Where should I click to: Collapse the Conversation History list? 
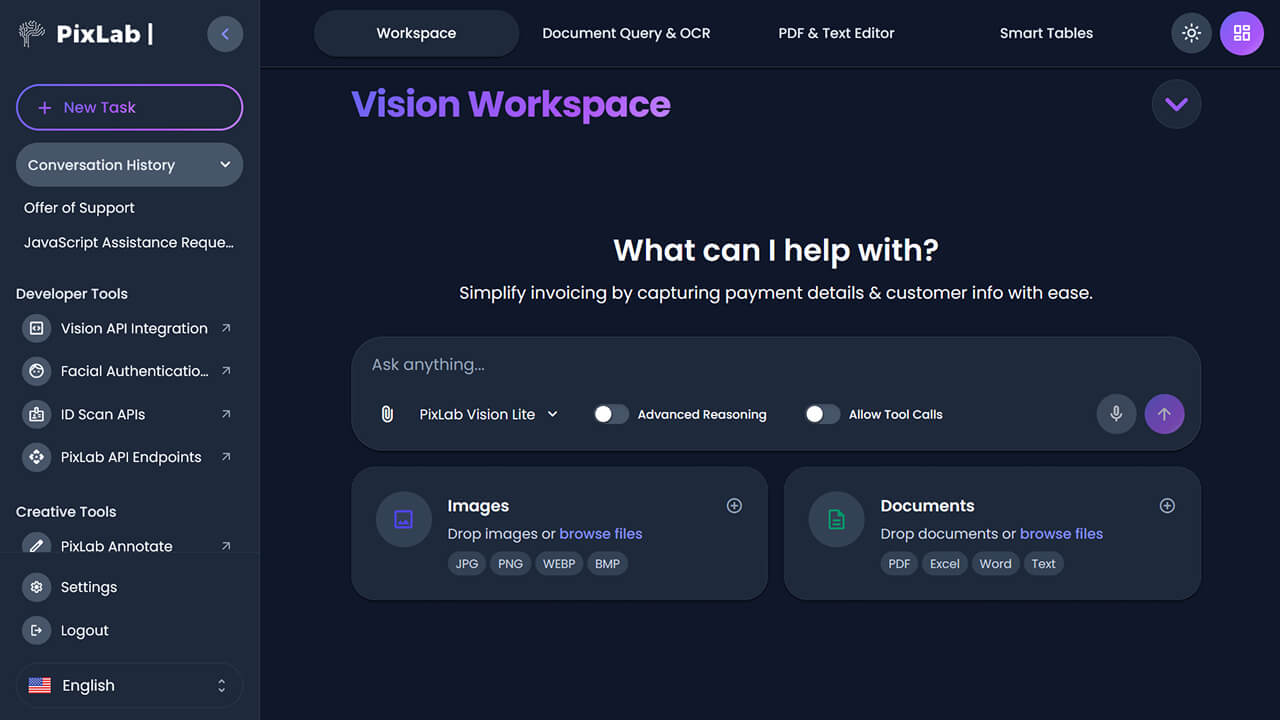click(x=226, y=164)
